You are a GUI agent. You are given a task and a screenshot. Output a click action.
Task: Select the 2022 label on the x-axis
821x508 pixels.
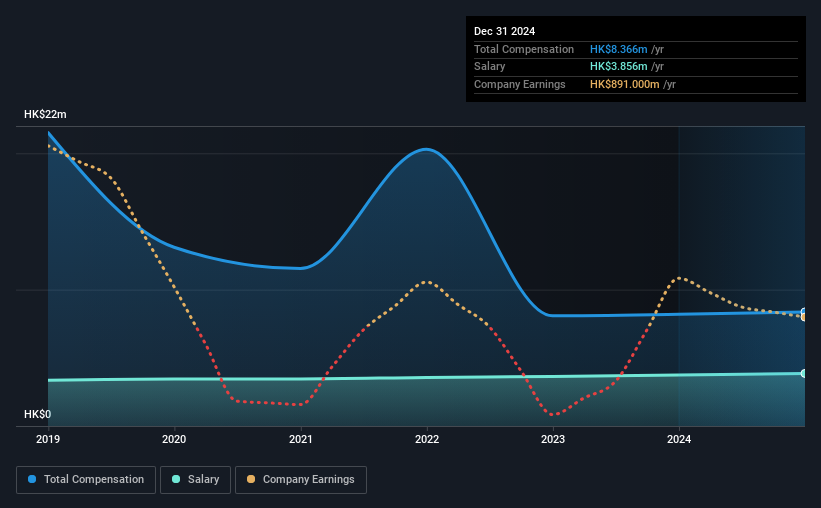427,439
